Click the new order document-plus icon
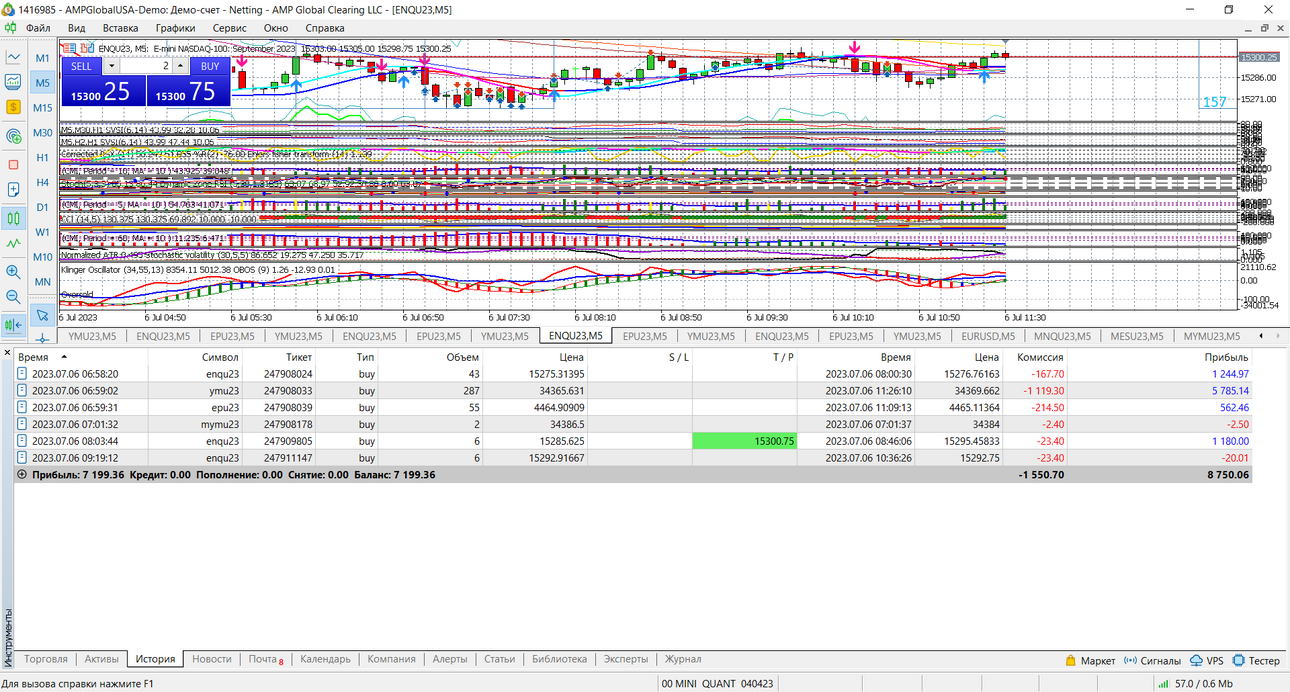Image resolution: width=1290 pixels, height=692 pixels. tap(14, 189)
